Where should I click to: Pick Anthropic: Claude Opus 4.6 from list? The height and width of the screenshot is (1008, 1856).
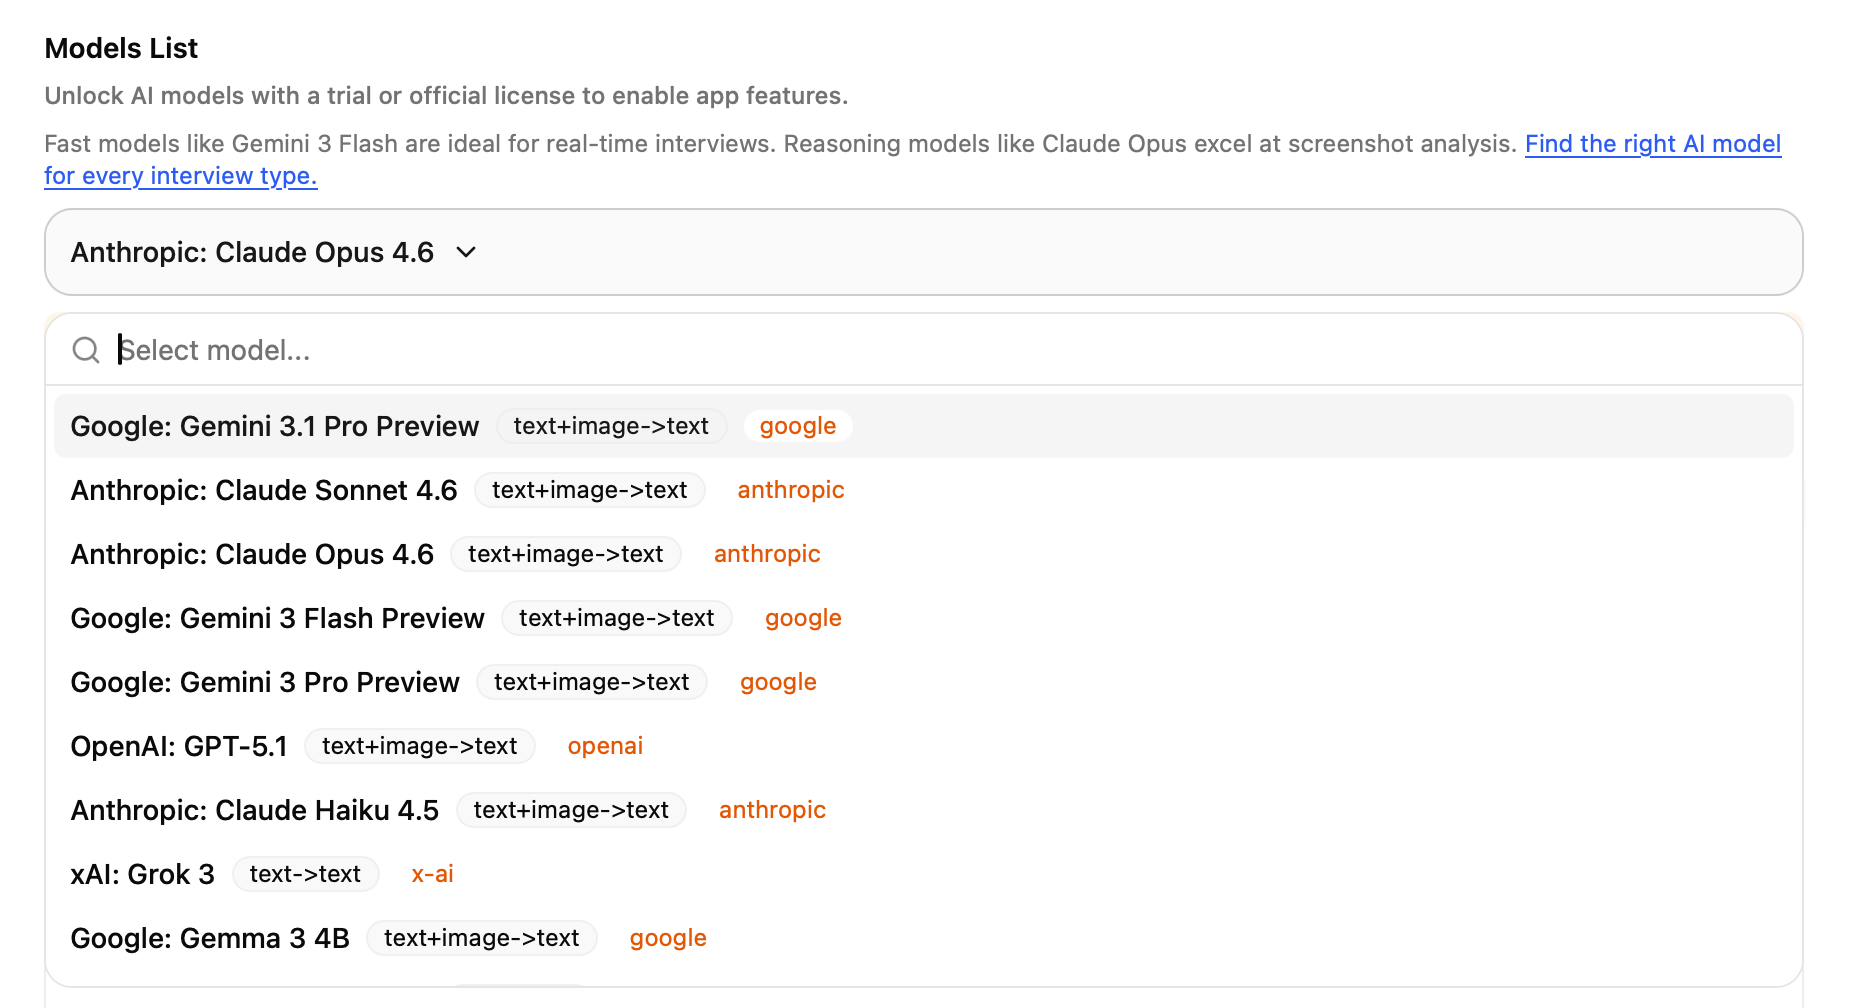pos(252,554)
